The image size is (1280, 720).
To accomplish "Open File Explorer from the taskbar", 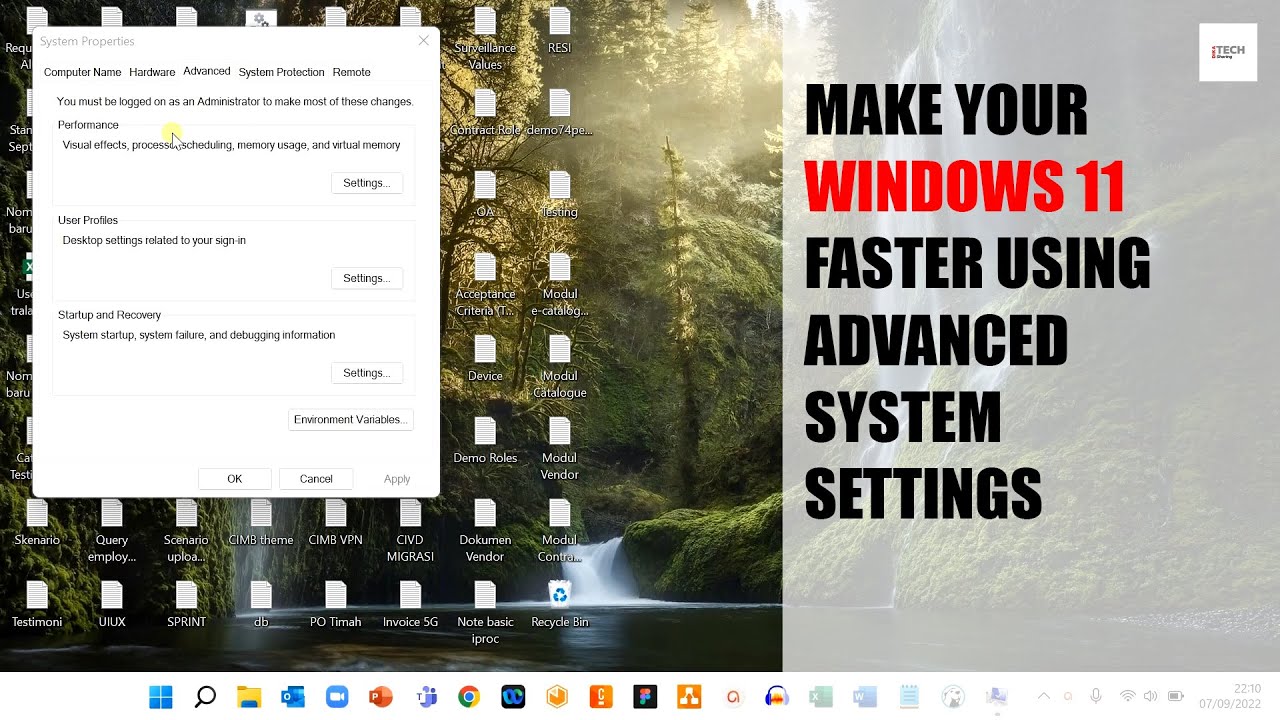I will (249, 697).
